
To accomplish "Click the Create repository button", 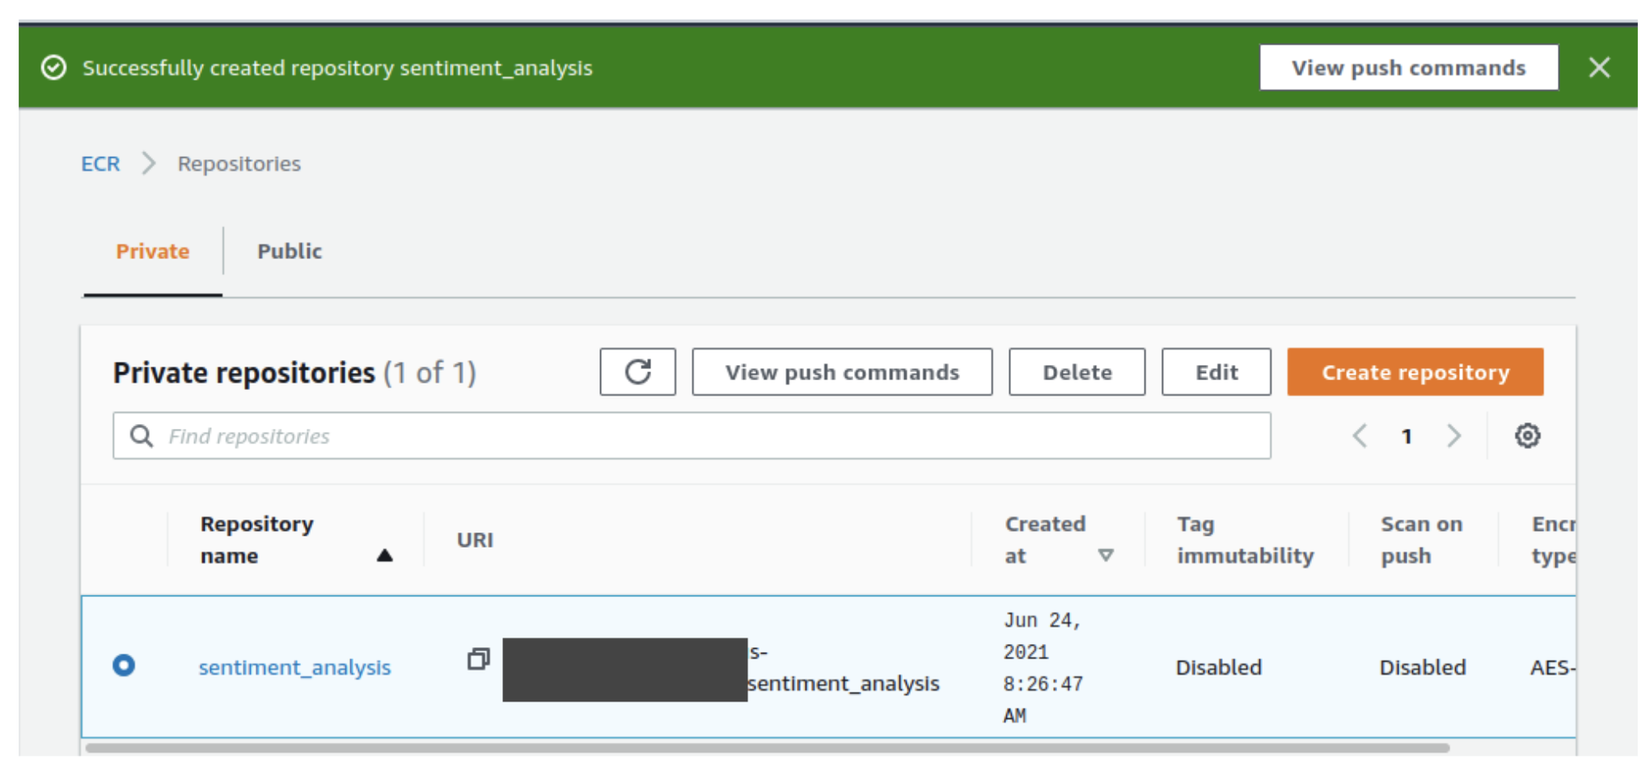I will pyautogui.click(x=1415, y=372).
